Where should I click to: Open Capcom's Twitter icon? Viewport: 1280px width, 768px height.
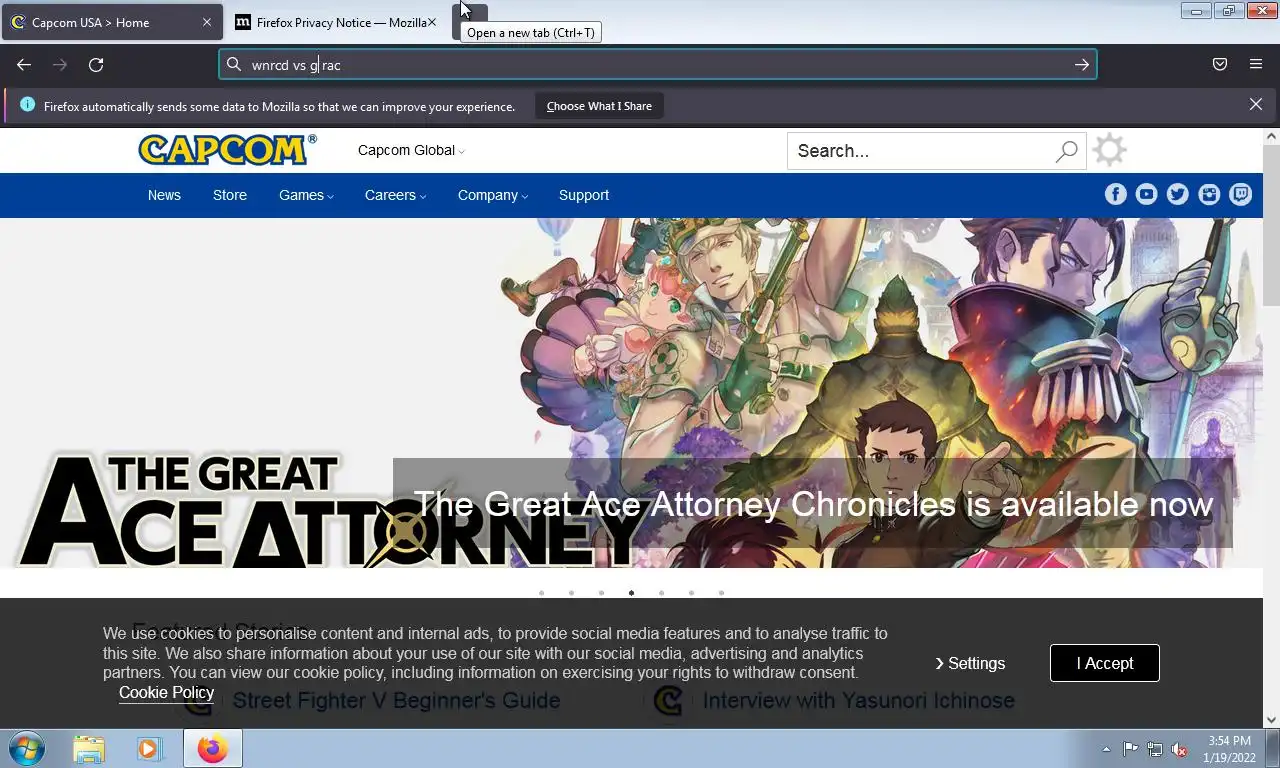[x=1178, y=194]
